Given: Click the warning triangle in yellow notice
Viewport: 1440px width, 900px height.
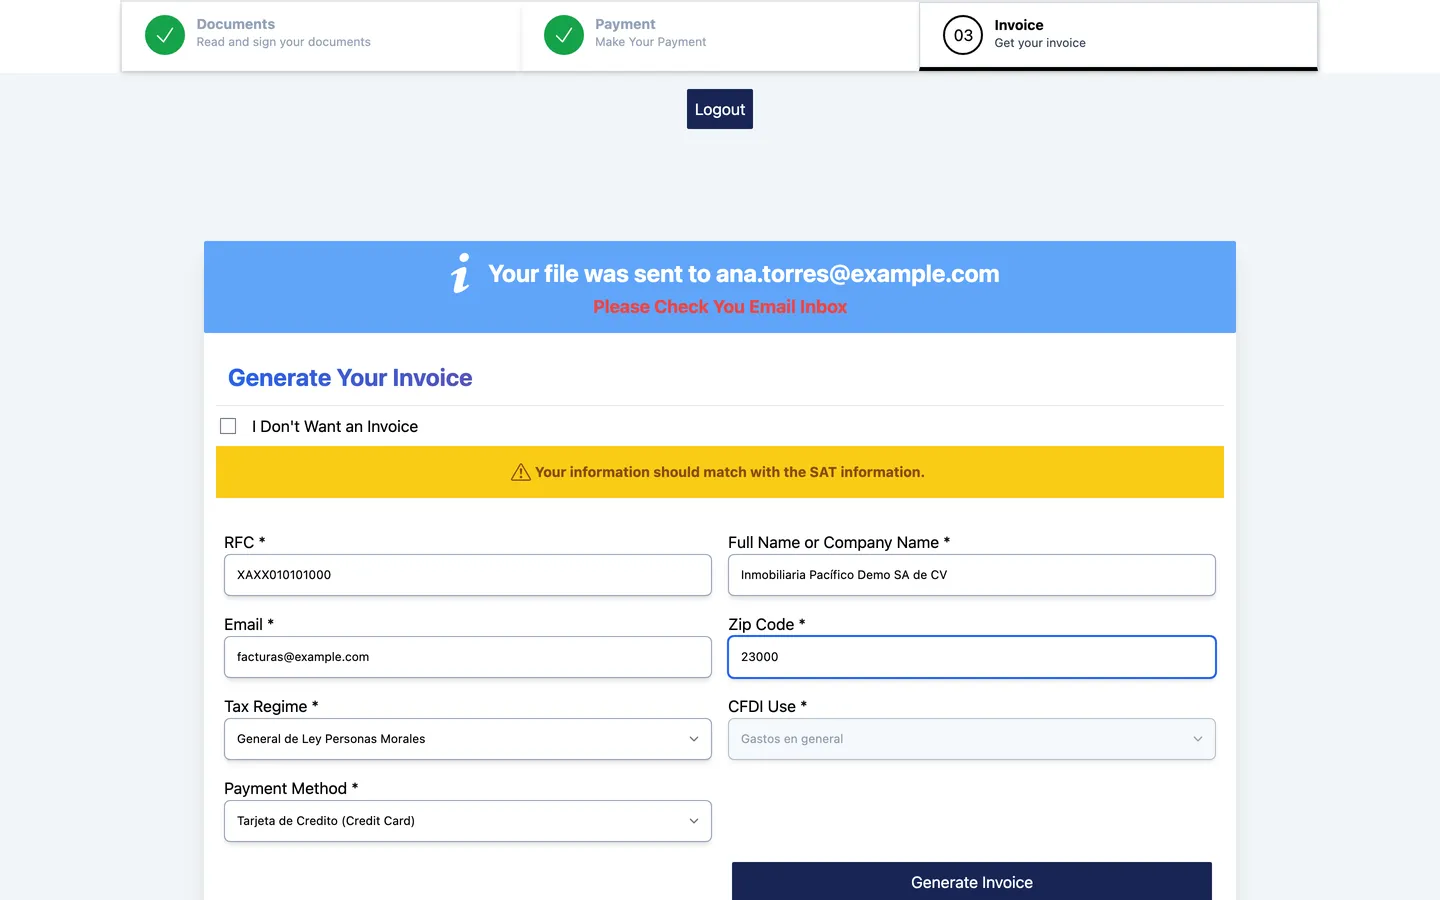Looking at the screenshot, I should coord(521,472).
